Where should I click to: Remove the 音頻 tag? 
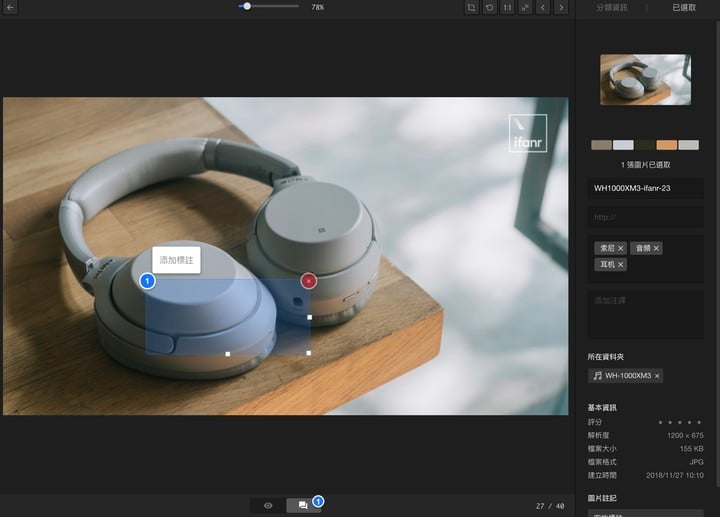coord(656,248)
